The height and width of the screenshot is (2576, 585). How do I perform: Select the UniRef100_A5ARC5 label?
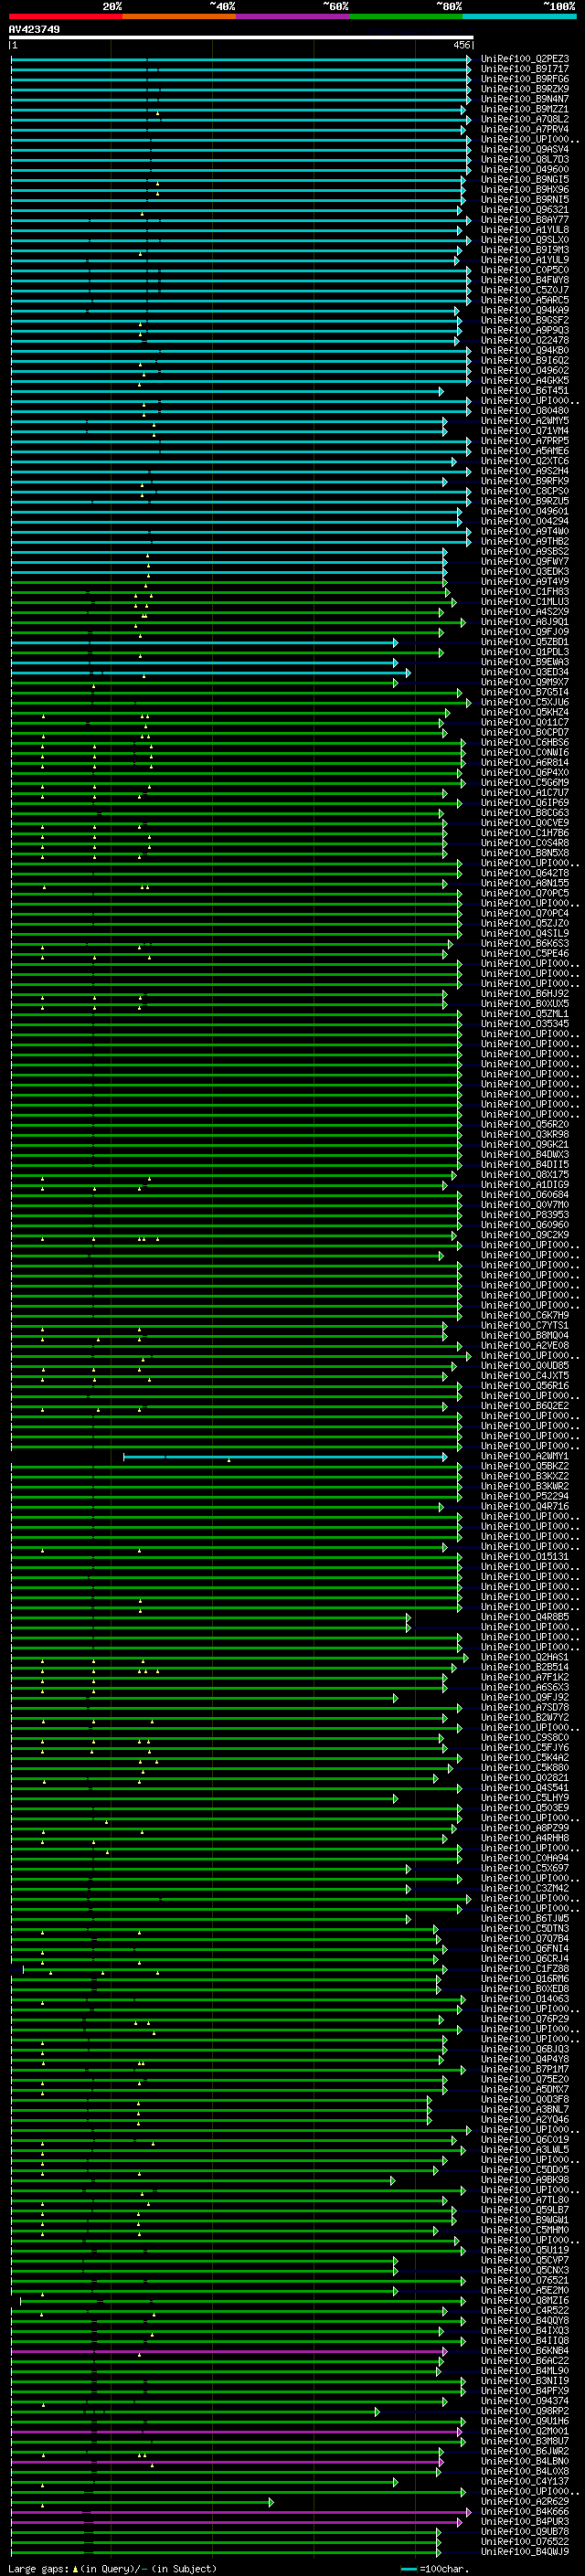[524, 300]
